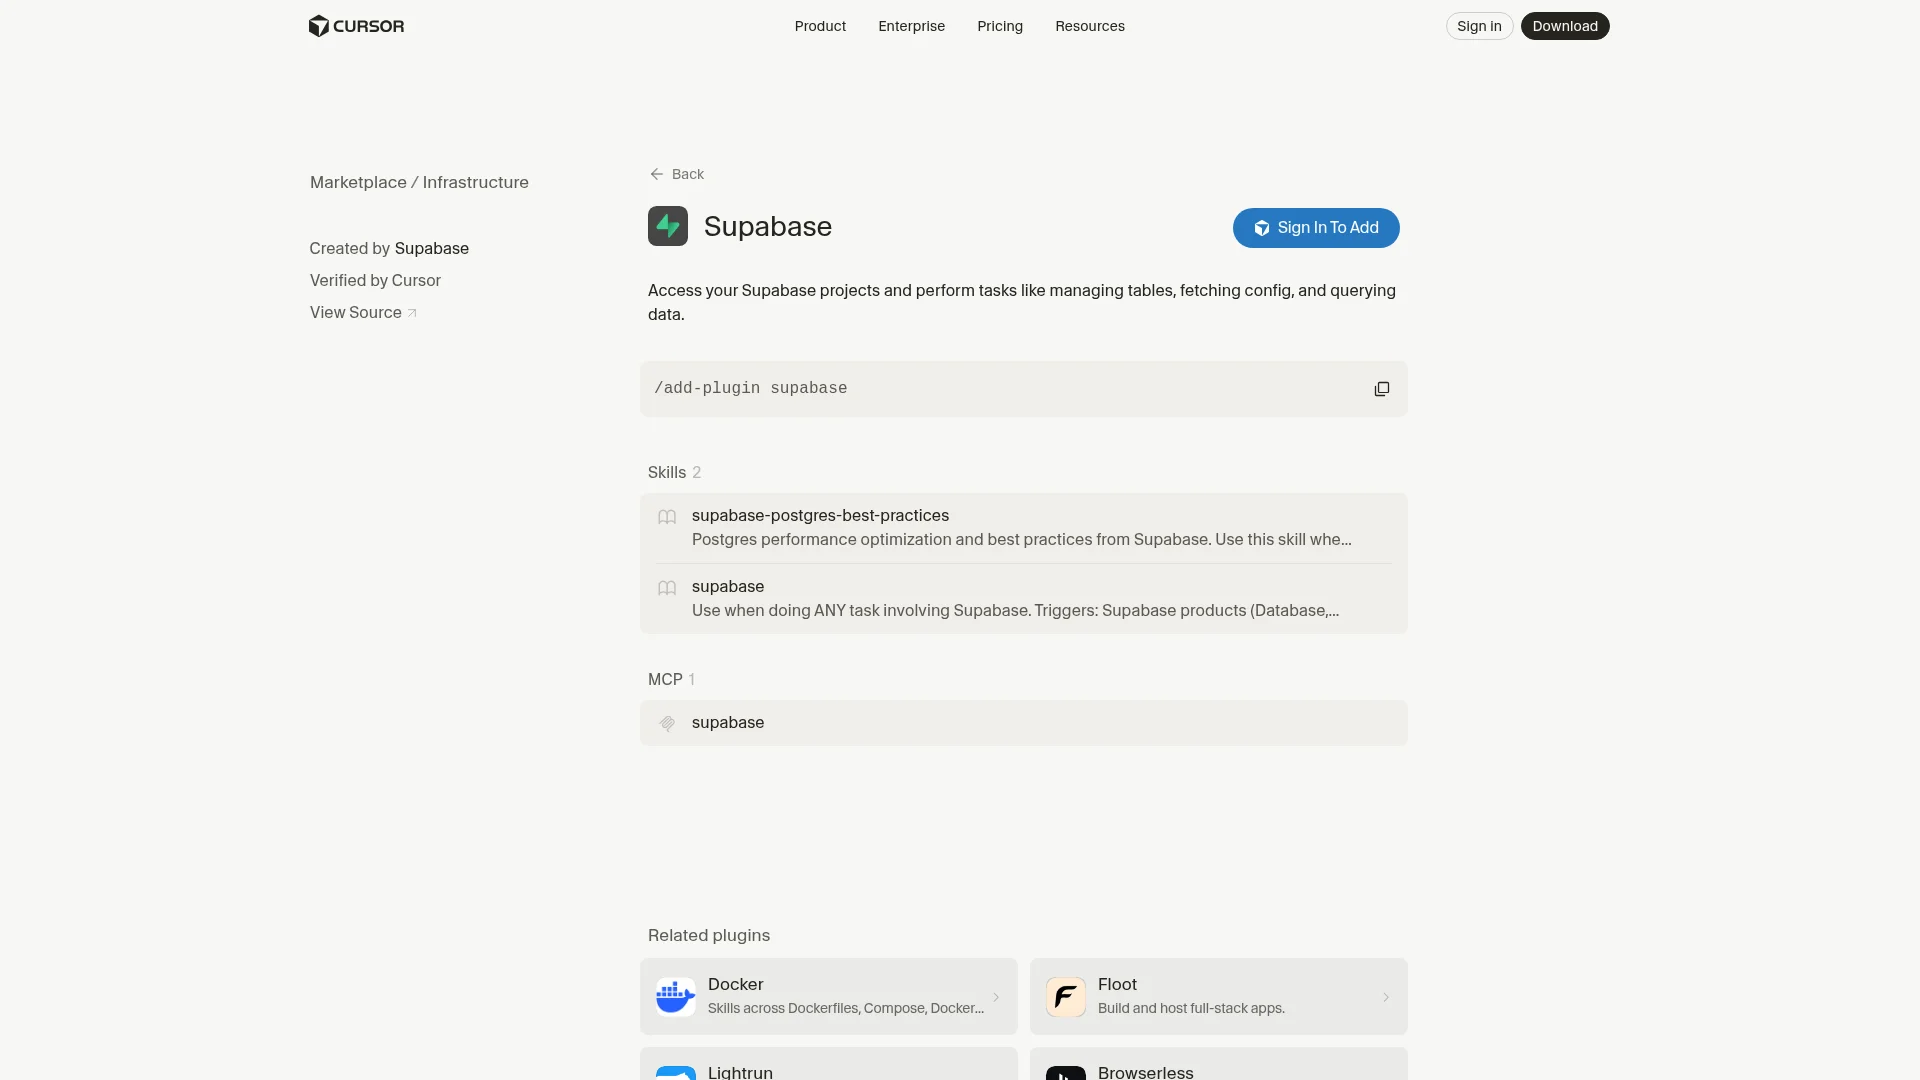The width and height of the screenshot is (1920, 1080).
Task: Click Sign In To Add button
Action: coord(1316,228)
